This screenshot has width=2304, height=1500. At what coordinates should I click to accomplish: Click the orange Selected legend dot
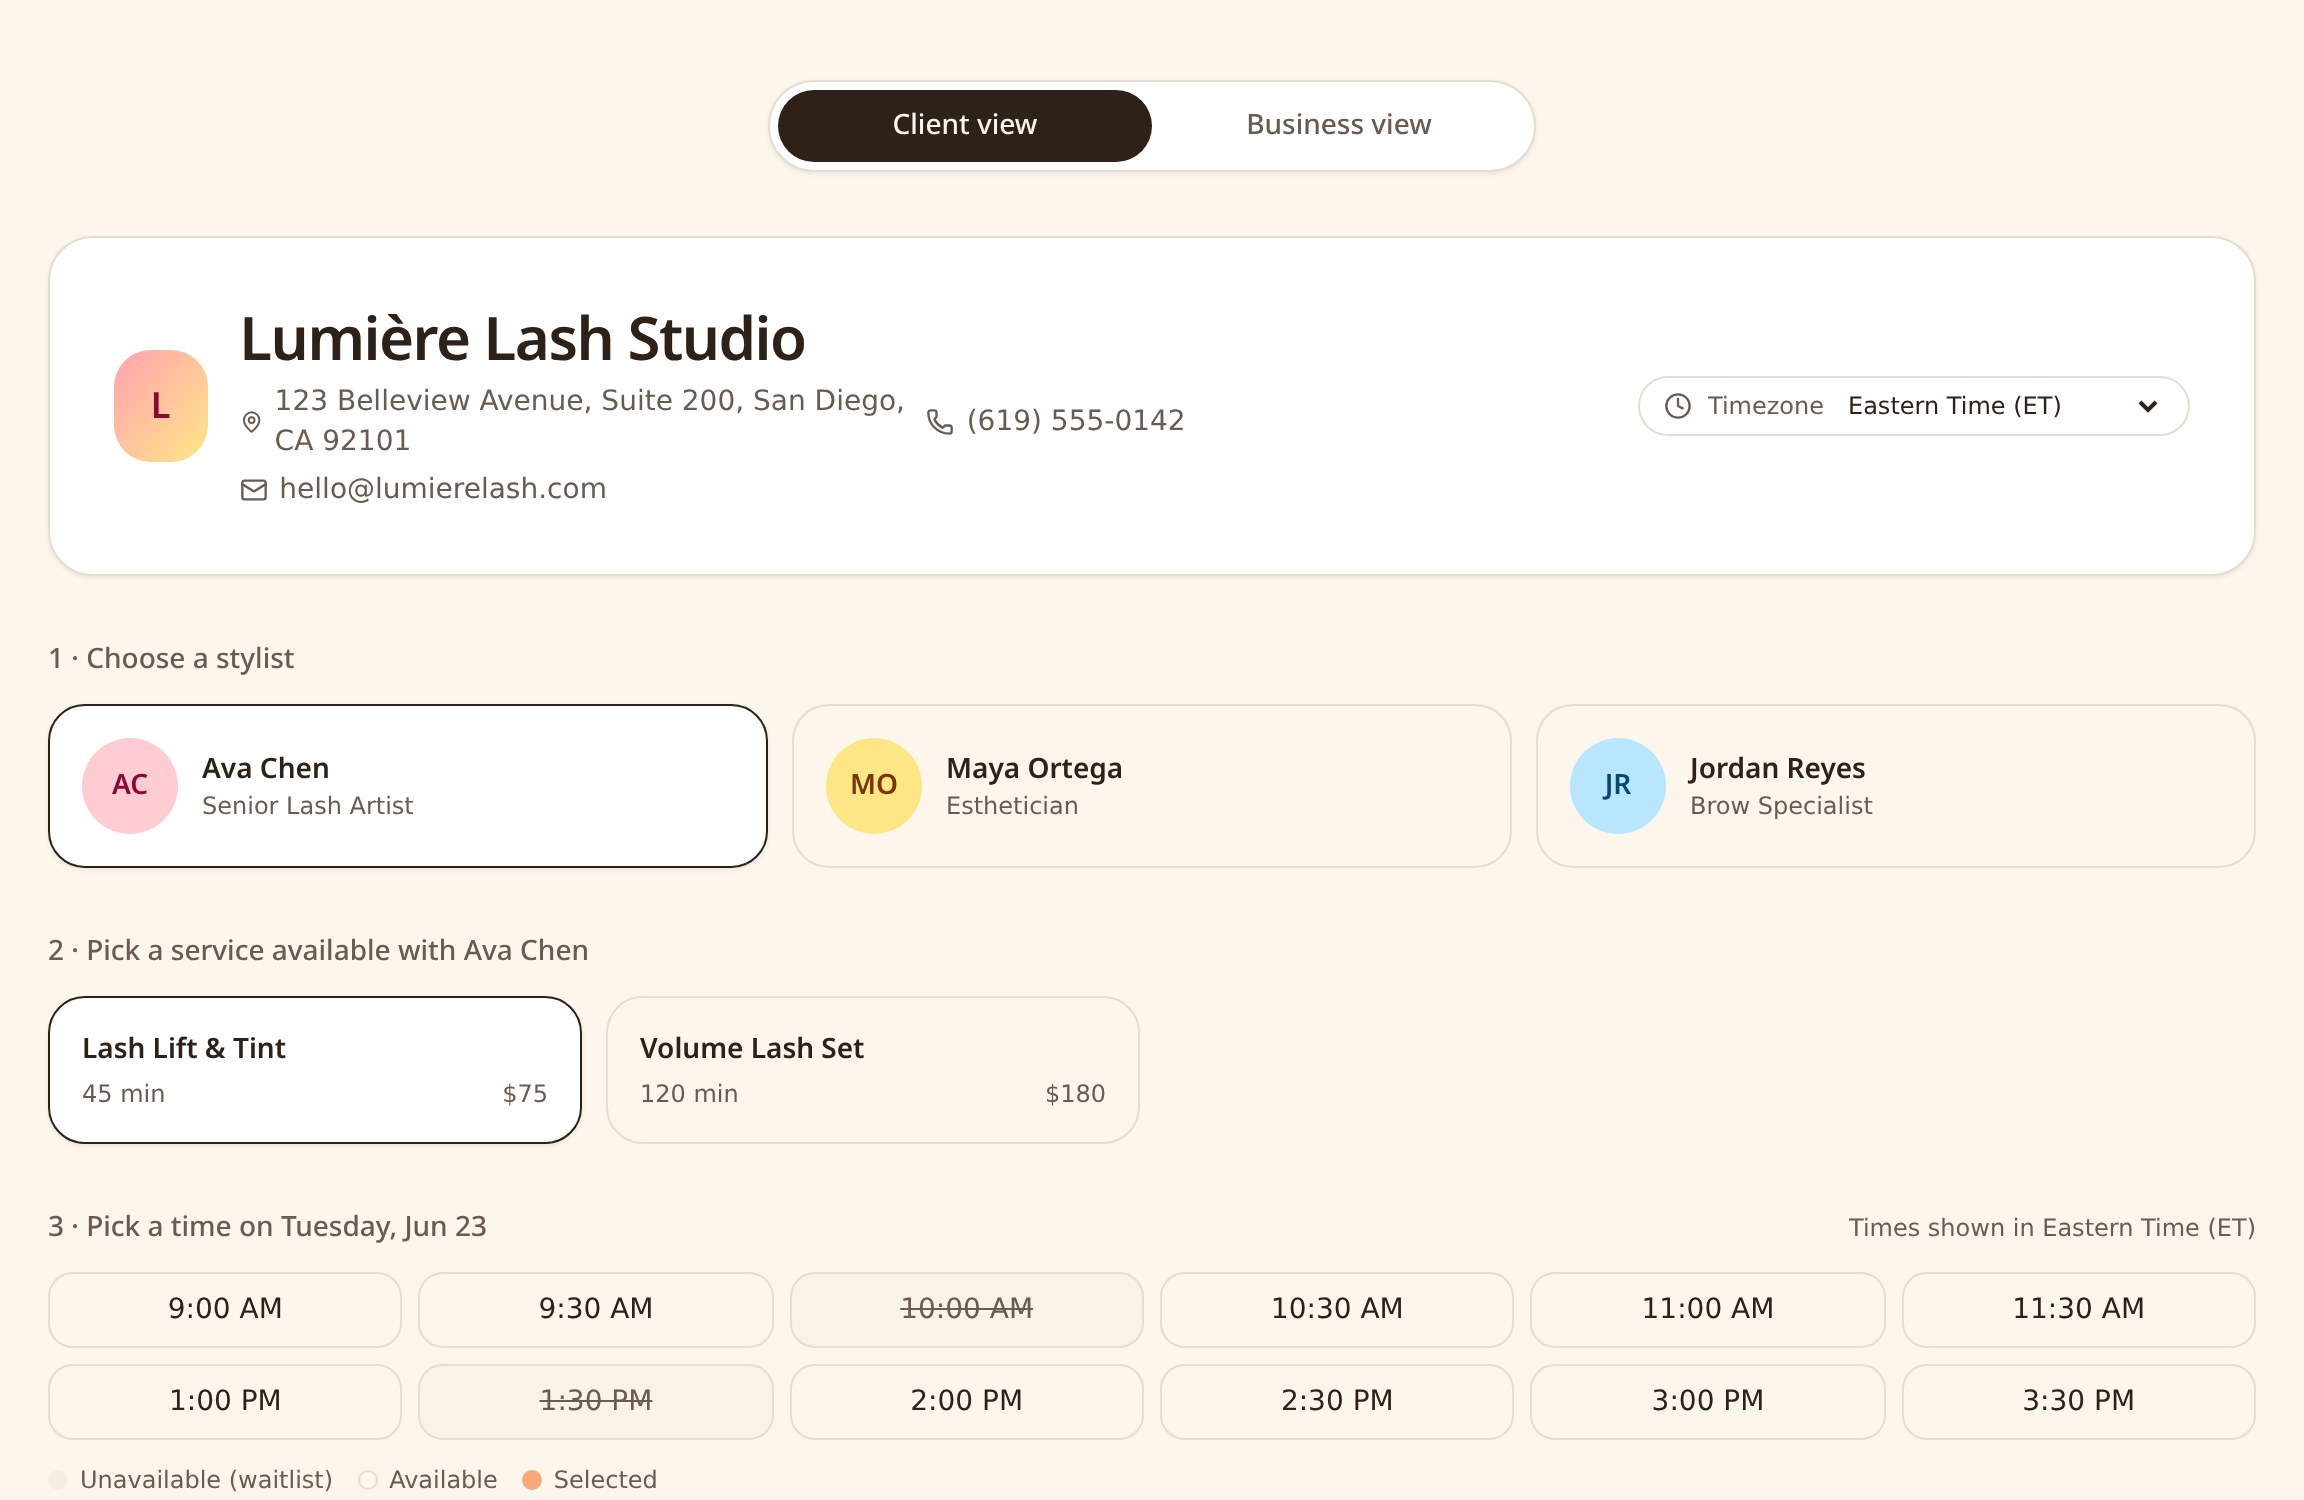click(x=532, y=1480)
